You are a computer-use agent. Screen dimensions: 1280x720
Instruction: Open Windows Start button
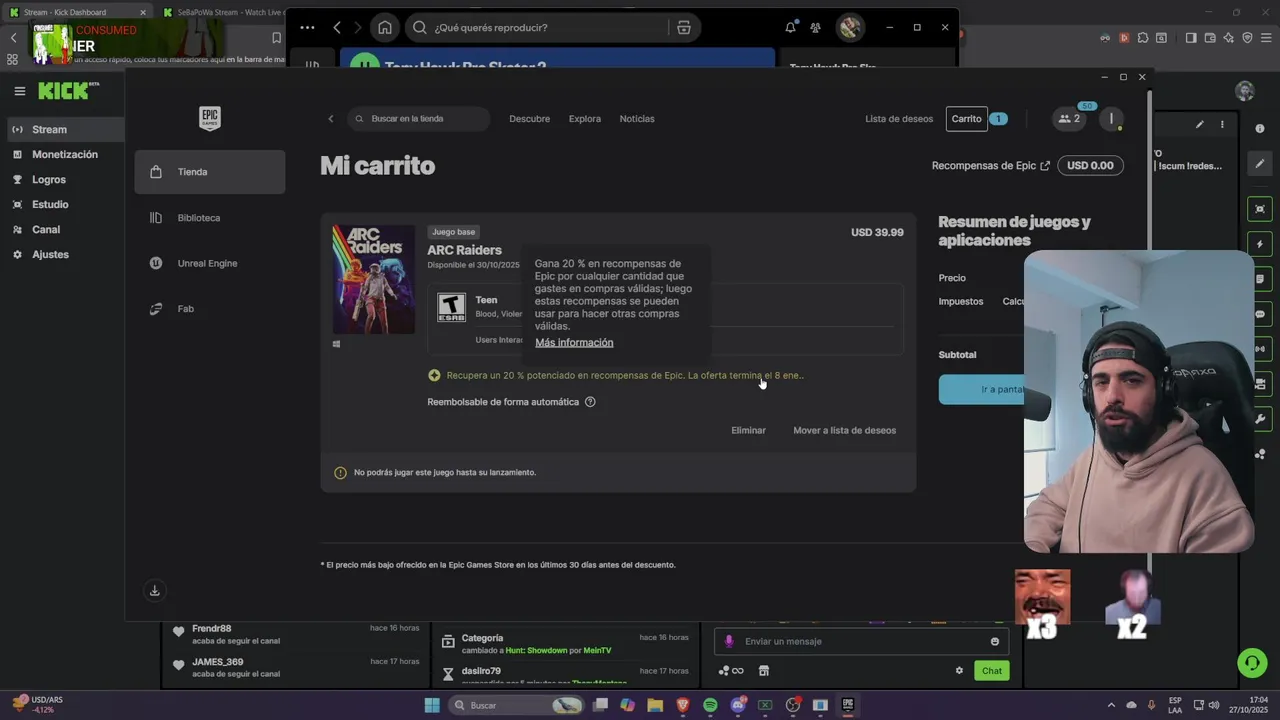tap(432, 705)
